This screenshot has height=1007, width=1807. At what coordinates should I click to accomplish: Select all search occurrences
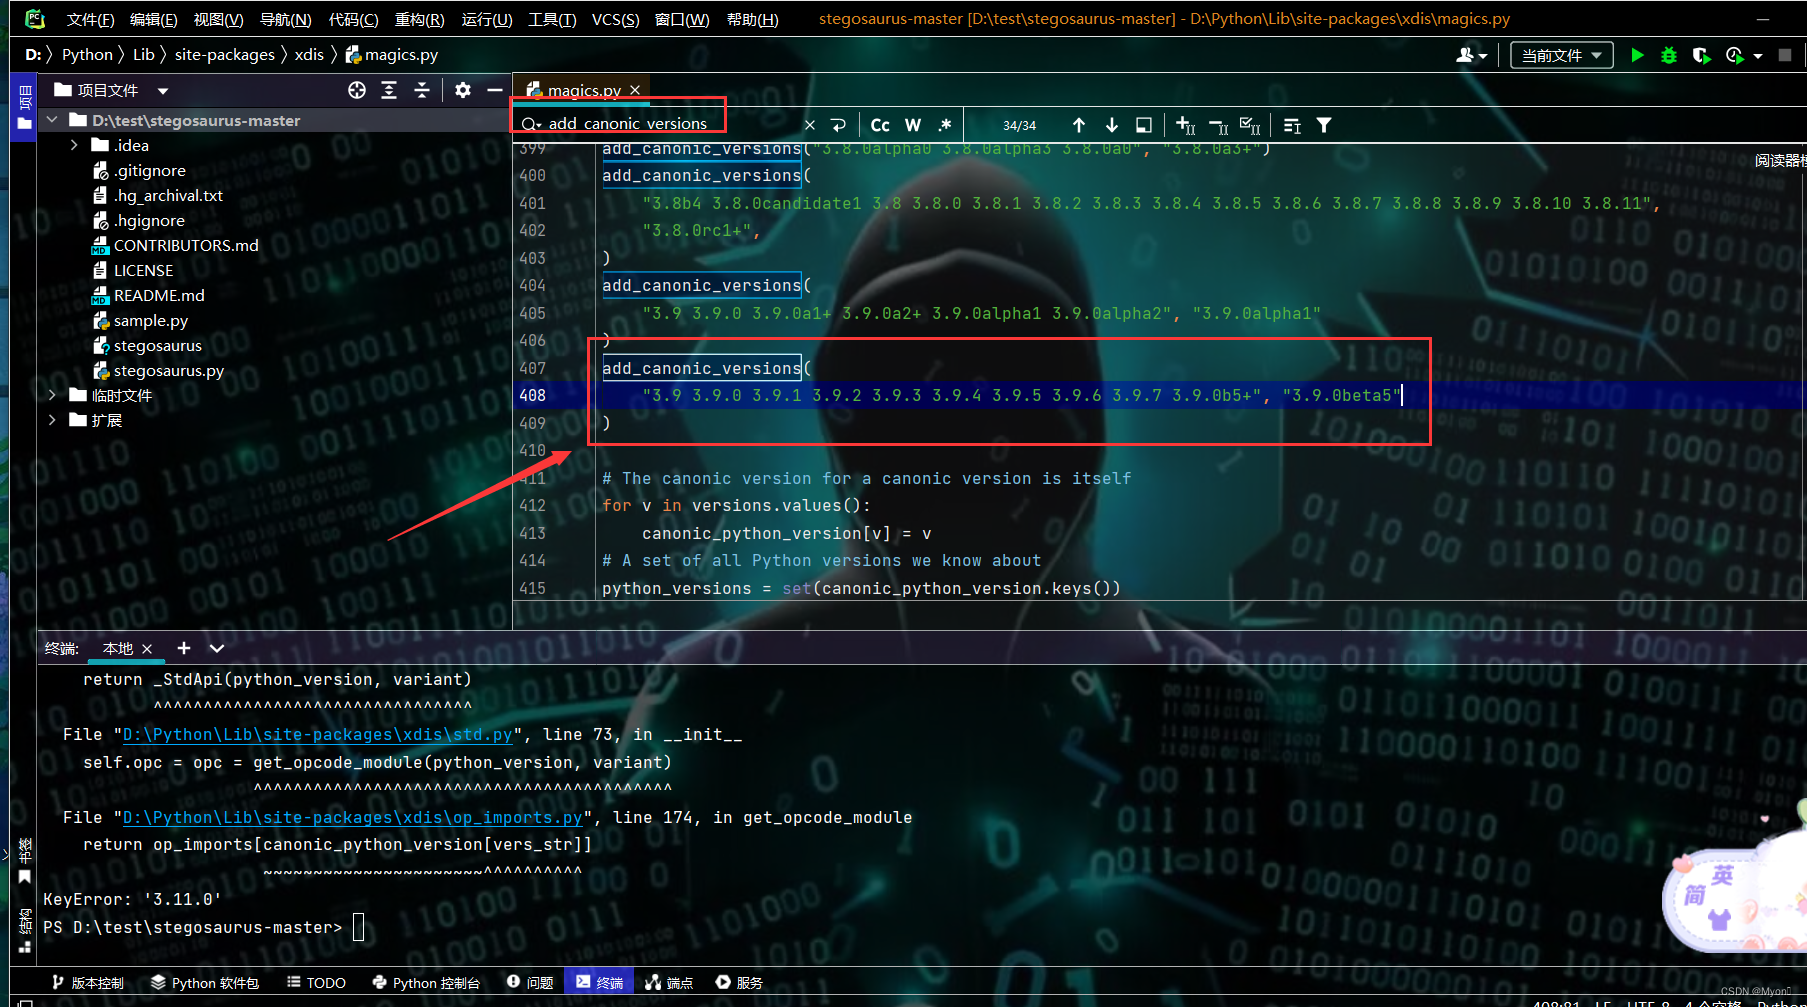[x=1250, y=125]
